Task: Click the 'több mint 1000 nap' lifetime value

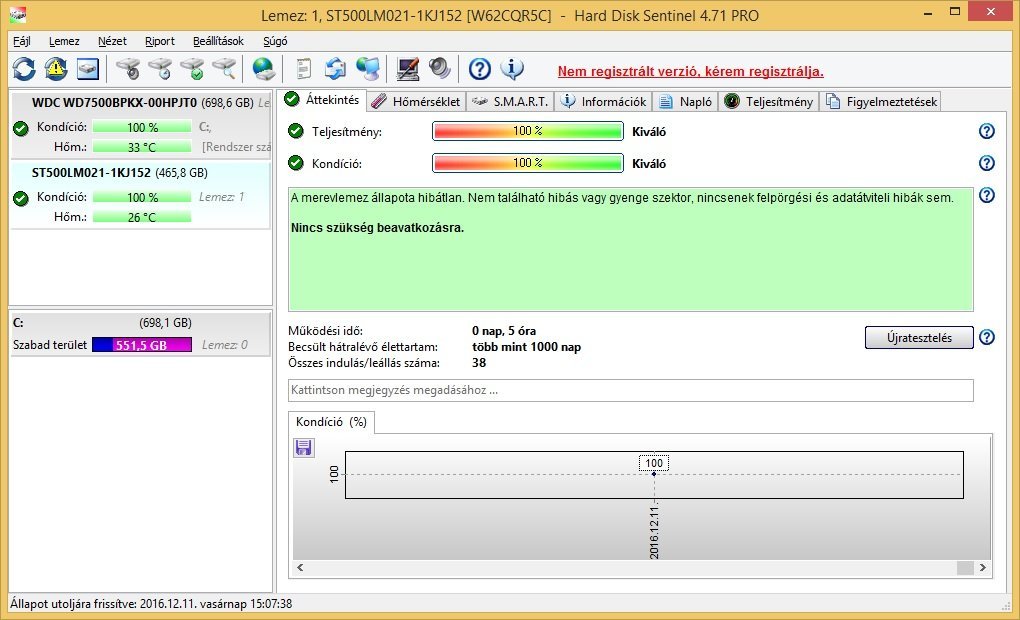Action: pyautogui.click(x=526, y=347)
